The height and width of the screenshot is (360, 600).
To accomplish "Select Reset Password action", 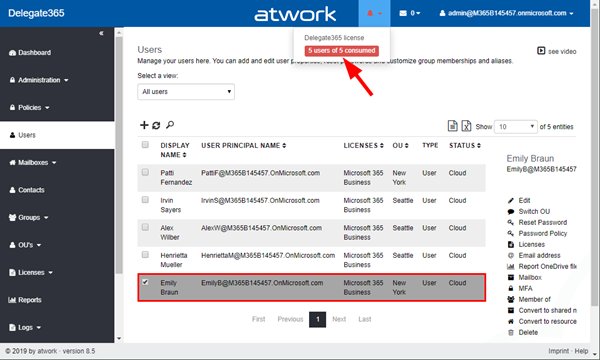I will [x=542, y=222].
